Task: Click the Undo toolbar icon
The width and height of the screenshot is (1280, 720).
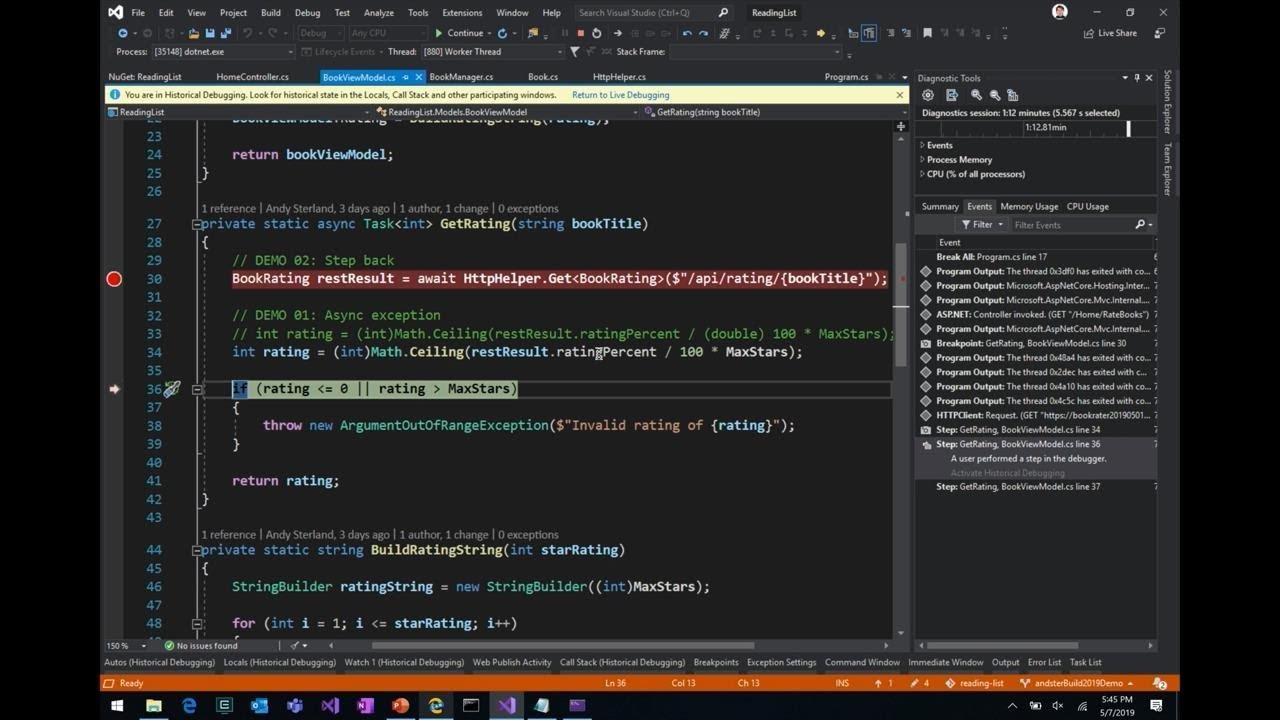Action: point(248,33)
